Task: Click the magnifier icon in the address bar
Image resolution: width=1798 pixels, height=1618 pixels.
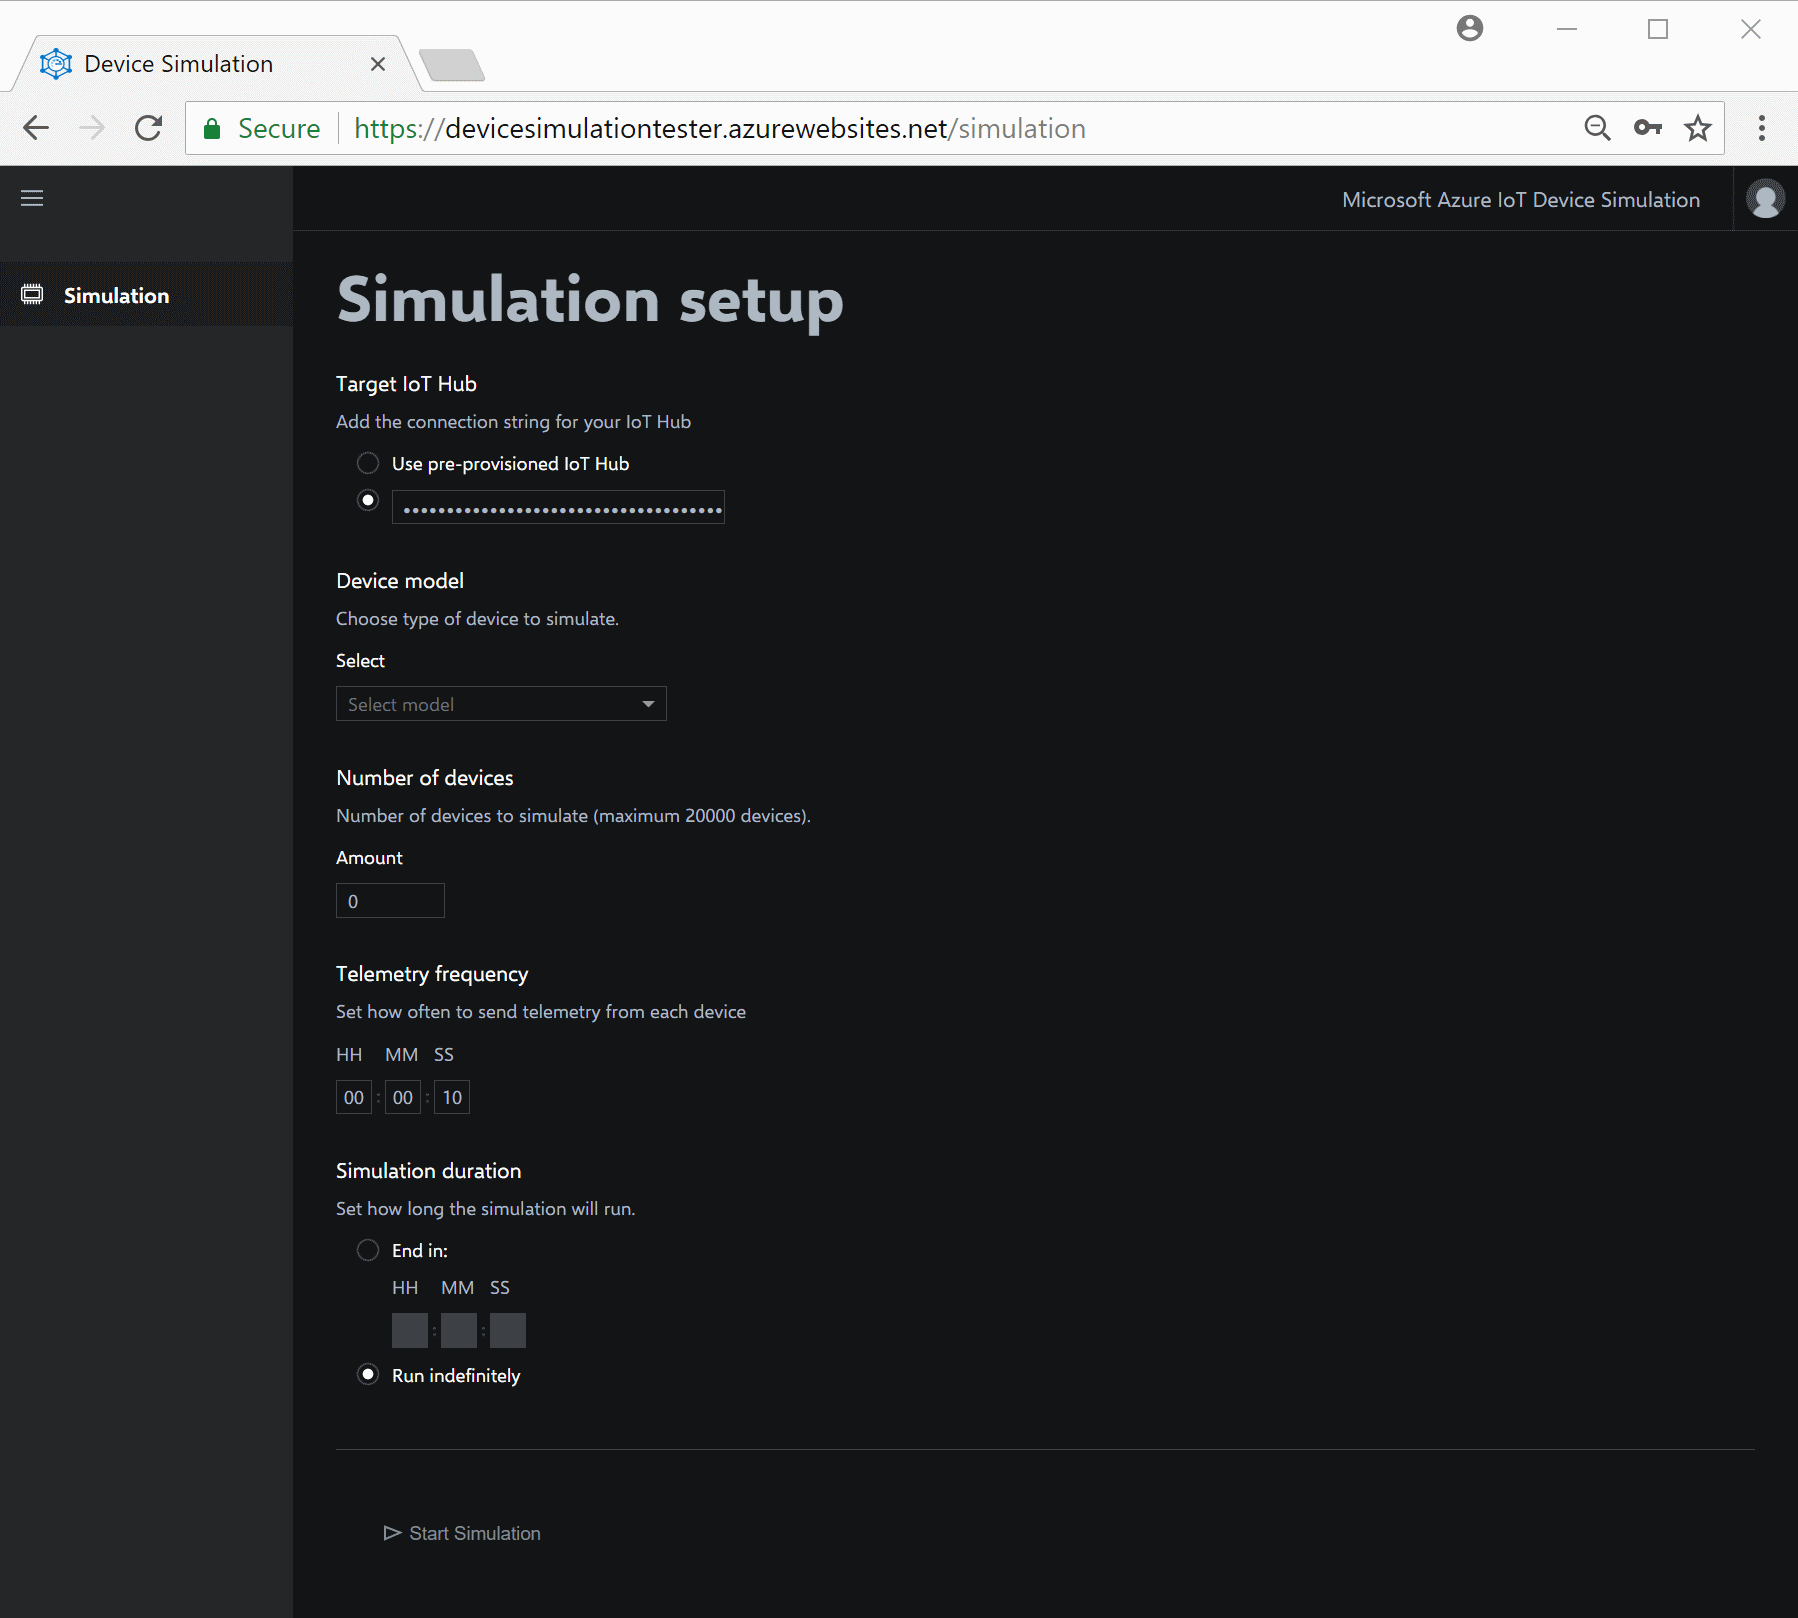Action: [x=1598, y=128]
